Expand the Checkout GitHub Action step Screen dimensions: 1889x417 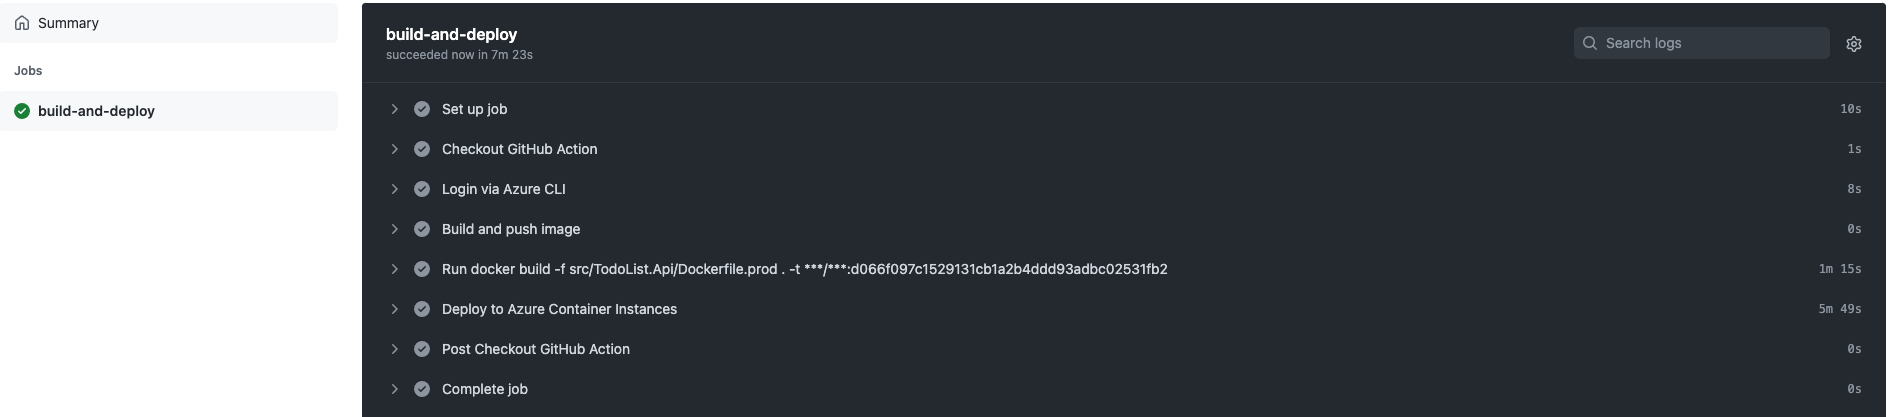coord(394,149)
